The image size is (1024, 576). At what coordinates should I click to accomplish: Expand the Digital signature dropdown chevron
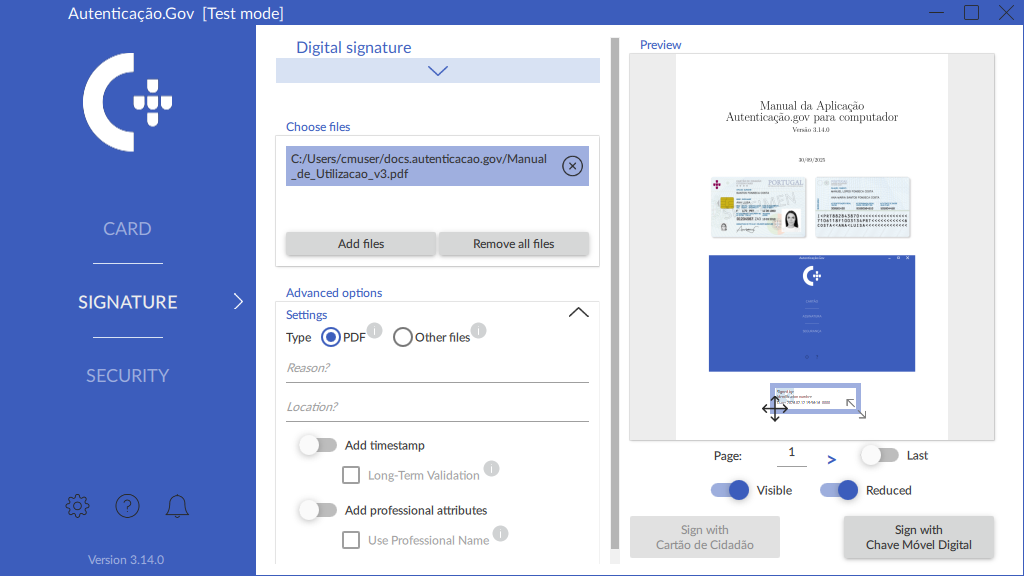pos(437,71)
